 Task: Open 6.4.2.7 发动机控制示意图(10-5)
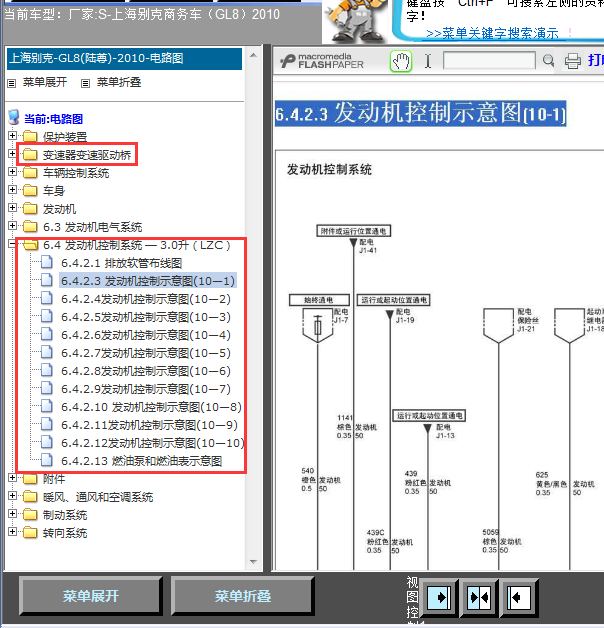point(146,353)
